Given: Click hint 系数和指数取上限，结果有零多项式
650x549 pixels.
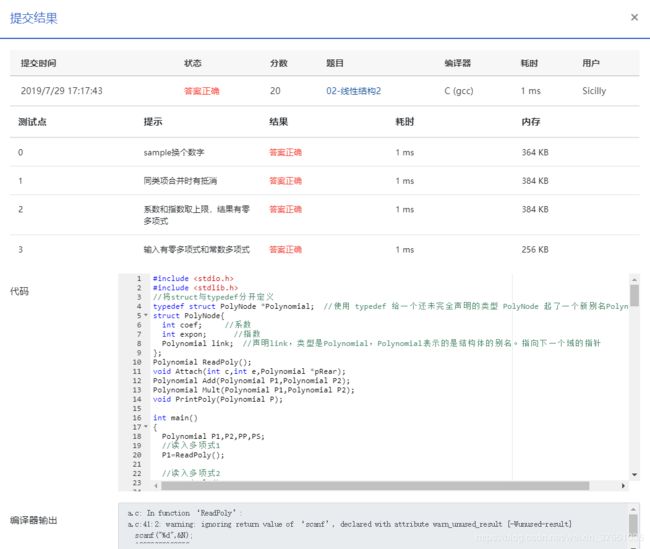Looking at the screenshot, I should pyautogui.click(x=196, y=215).
